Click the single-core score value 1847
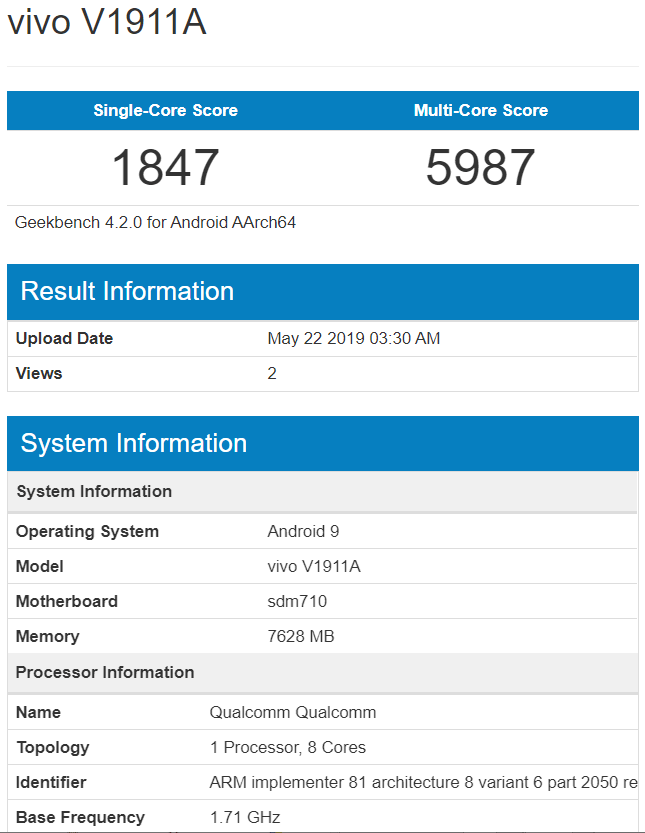Screen dimensions: 645x833 [x=165, y=167]
